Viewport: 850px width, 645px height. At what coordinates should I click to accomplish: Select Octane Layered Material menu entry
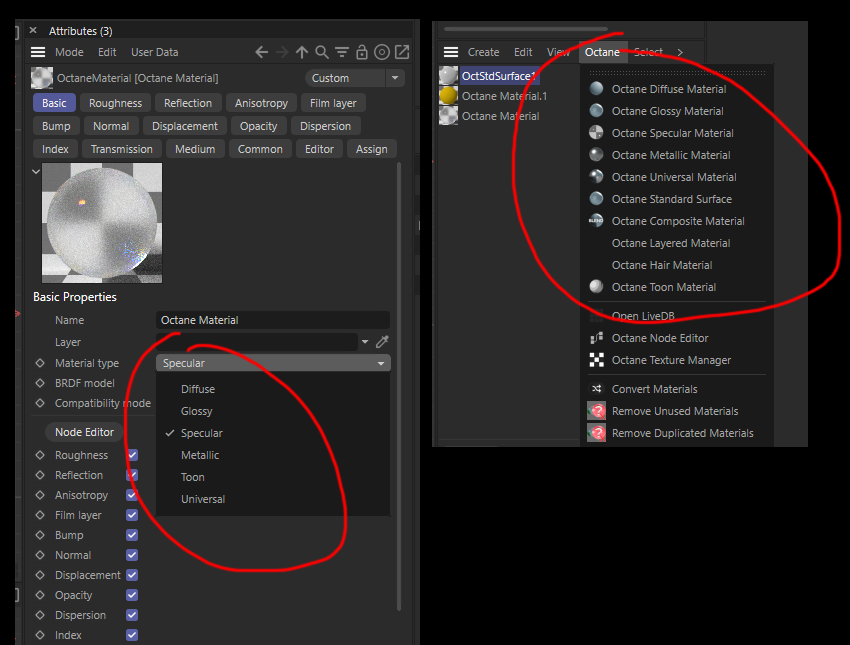coord(671,243)
